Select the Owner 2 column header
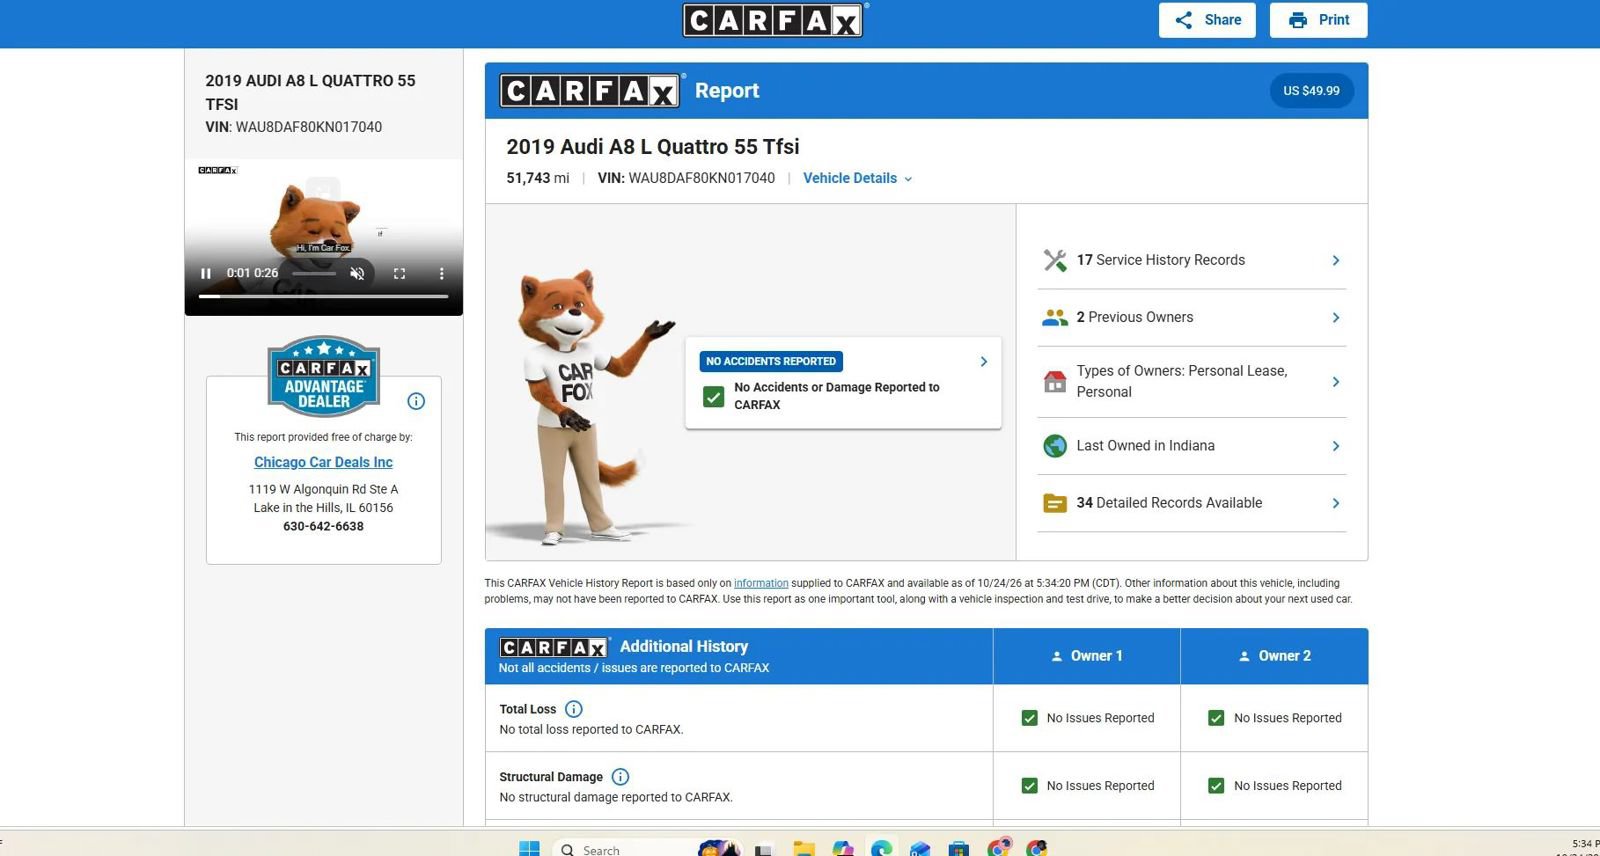Image resolution: width=1600 pixels, height=856 pixels. 1275,656
